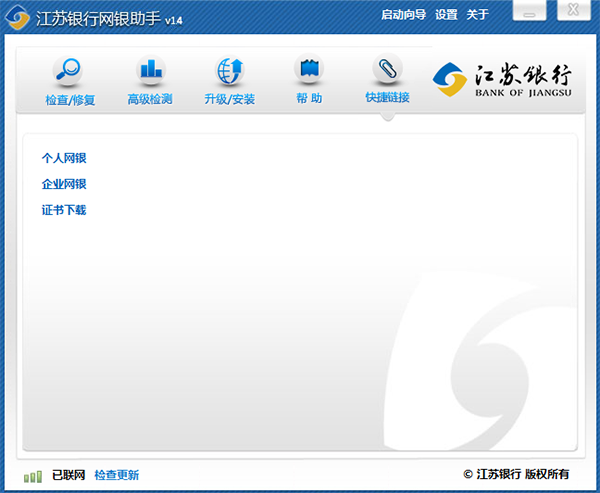600x493 pixels.
Task: Switch to the 高级检测 tab label
Action: pyautogui.click(x=150, y=99)
